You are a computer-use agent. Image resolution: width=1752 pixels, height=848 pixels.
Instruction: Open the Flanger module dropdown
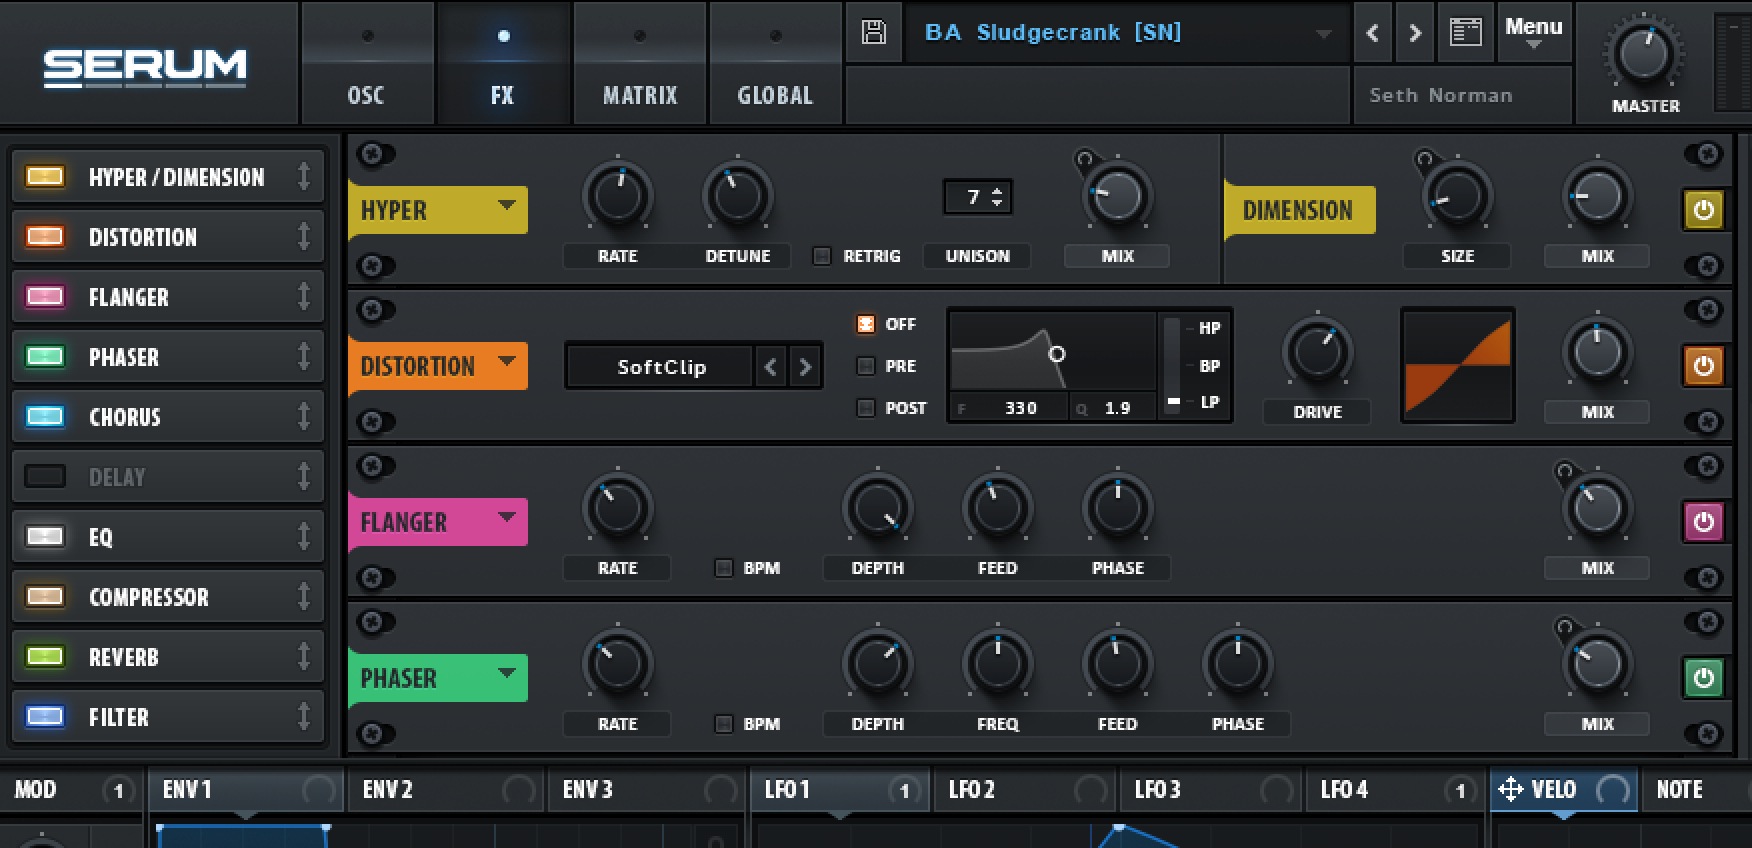[x=507, y=517]
